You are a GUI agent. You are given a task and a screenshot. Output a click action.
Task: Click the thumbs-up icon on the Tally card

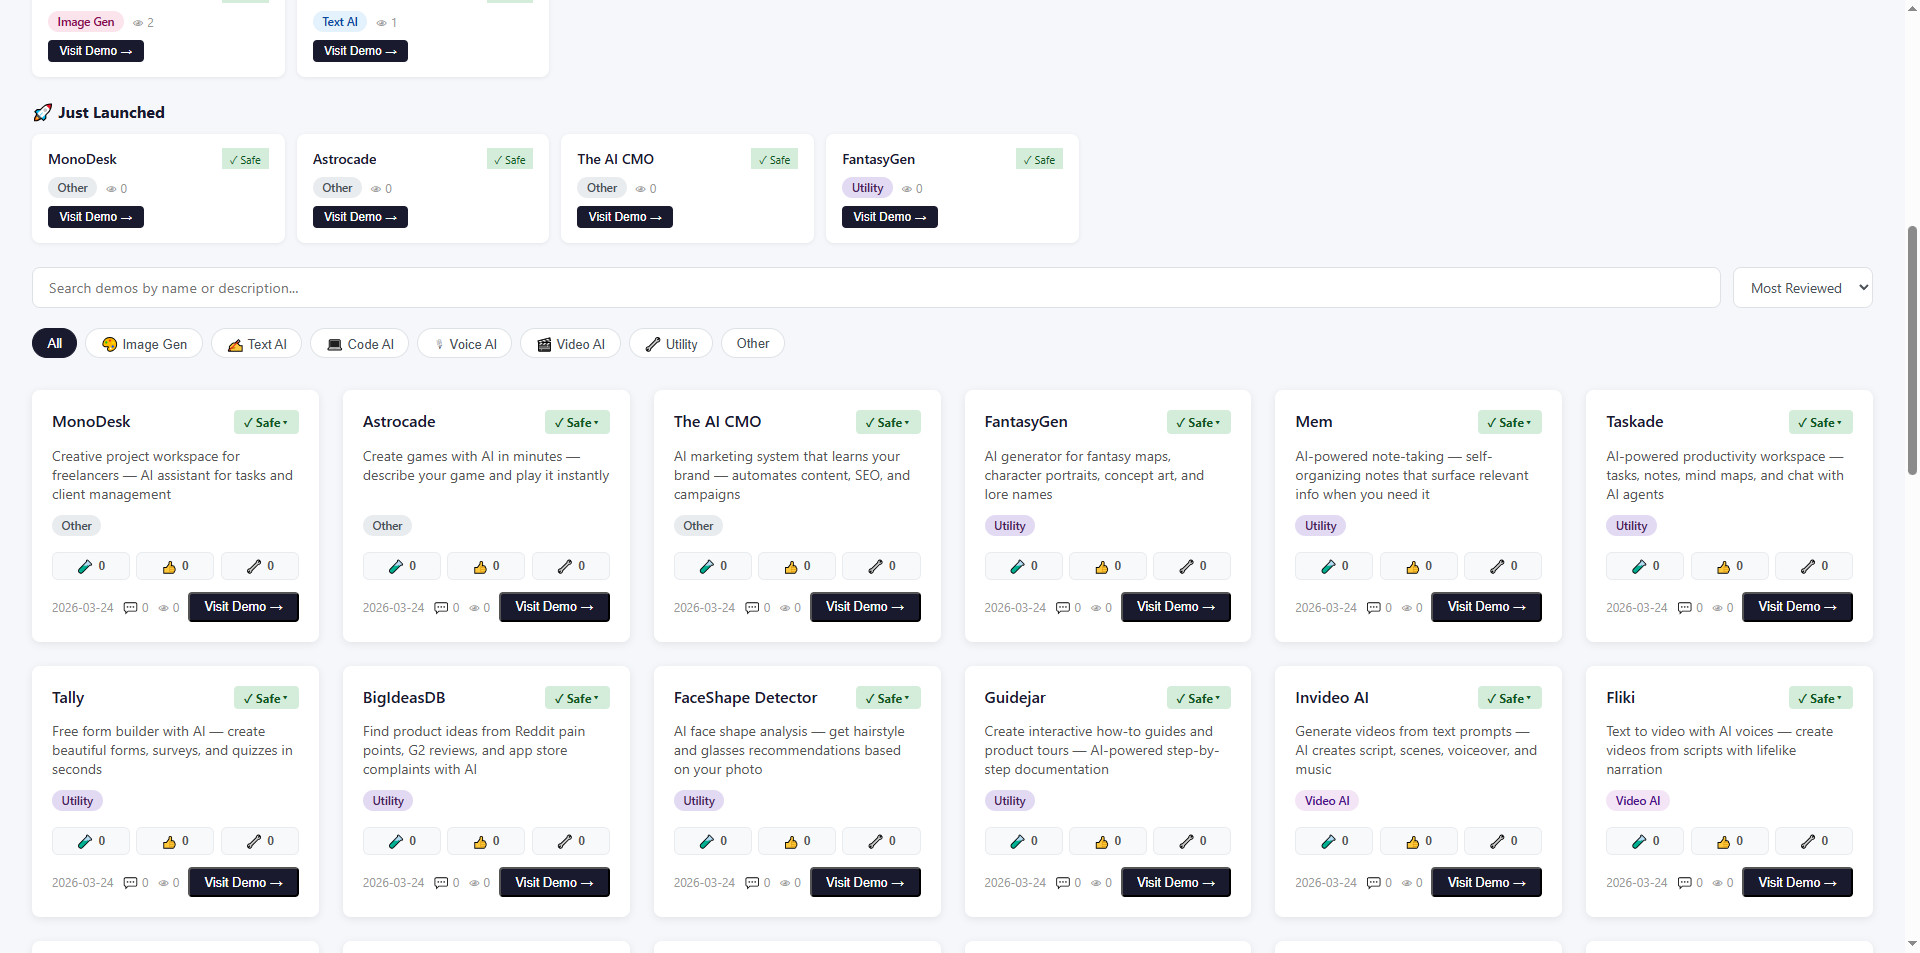(169, 842)
